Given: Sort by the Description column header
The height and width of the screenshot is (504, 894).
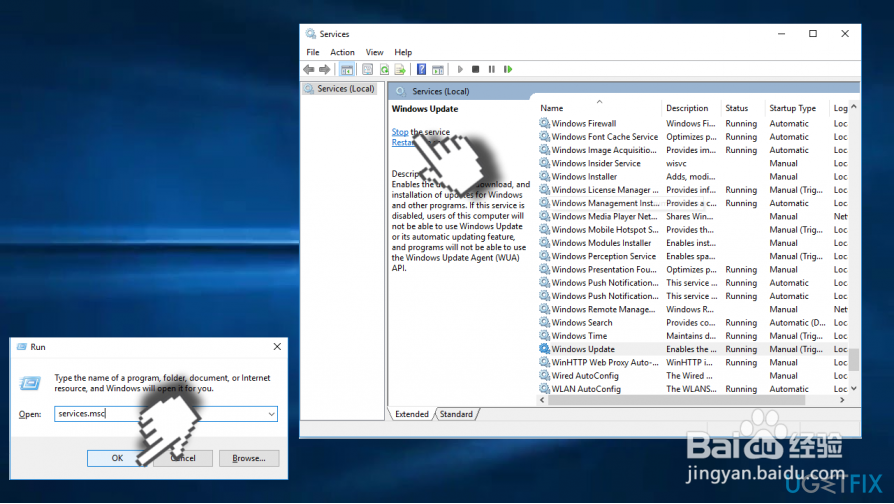Looking at the screenshot, I should point(690,108).
